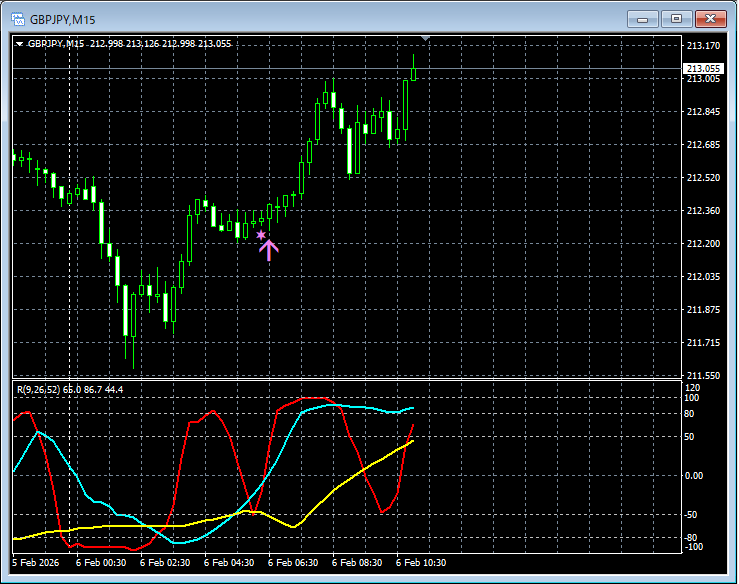
Task: Click the -50 indicator scale value
Action: click(x=691, y=515)
